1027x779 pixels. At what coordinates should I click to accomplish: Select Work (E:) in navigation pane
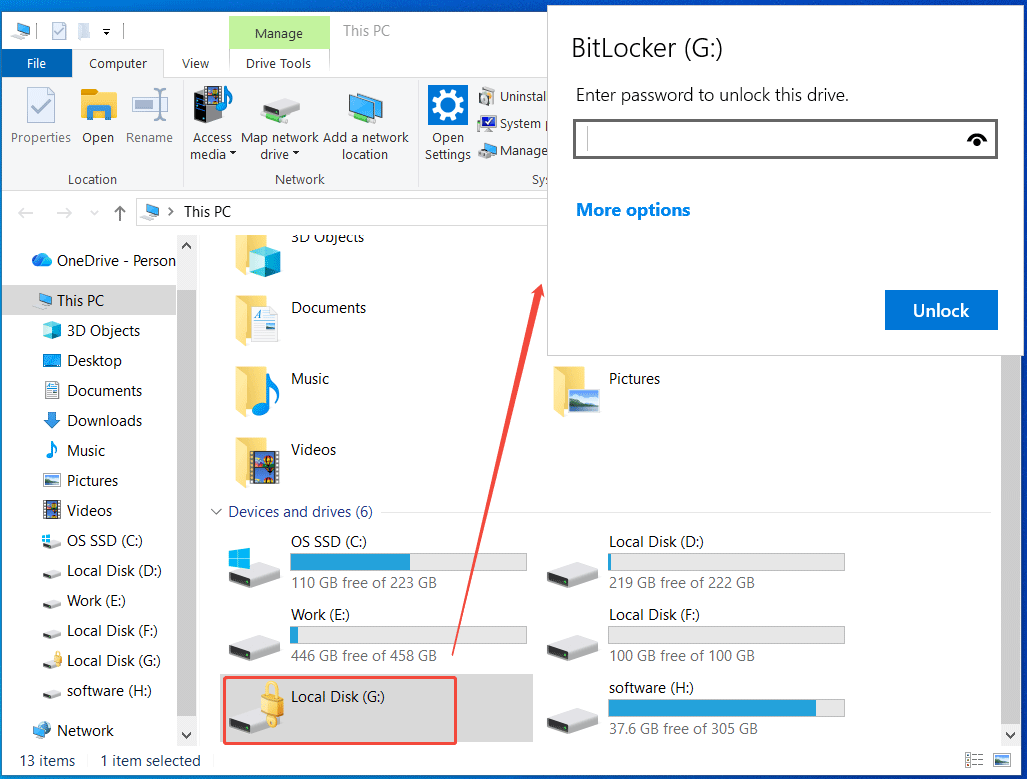point(84,601)
